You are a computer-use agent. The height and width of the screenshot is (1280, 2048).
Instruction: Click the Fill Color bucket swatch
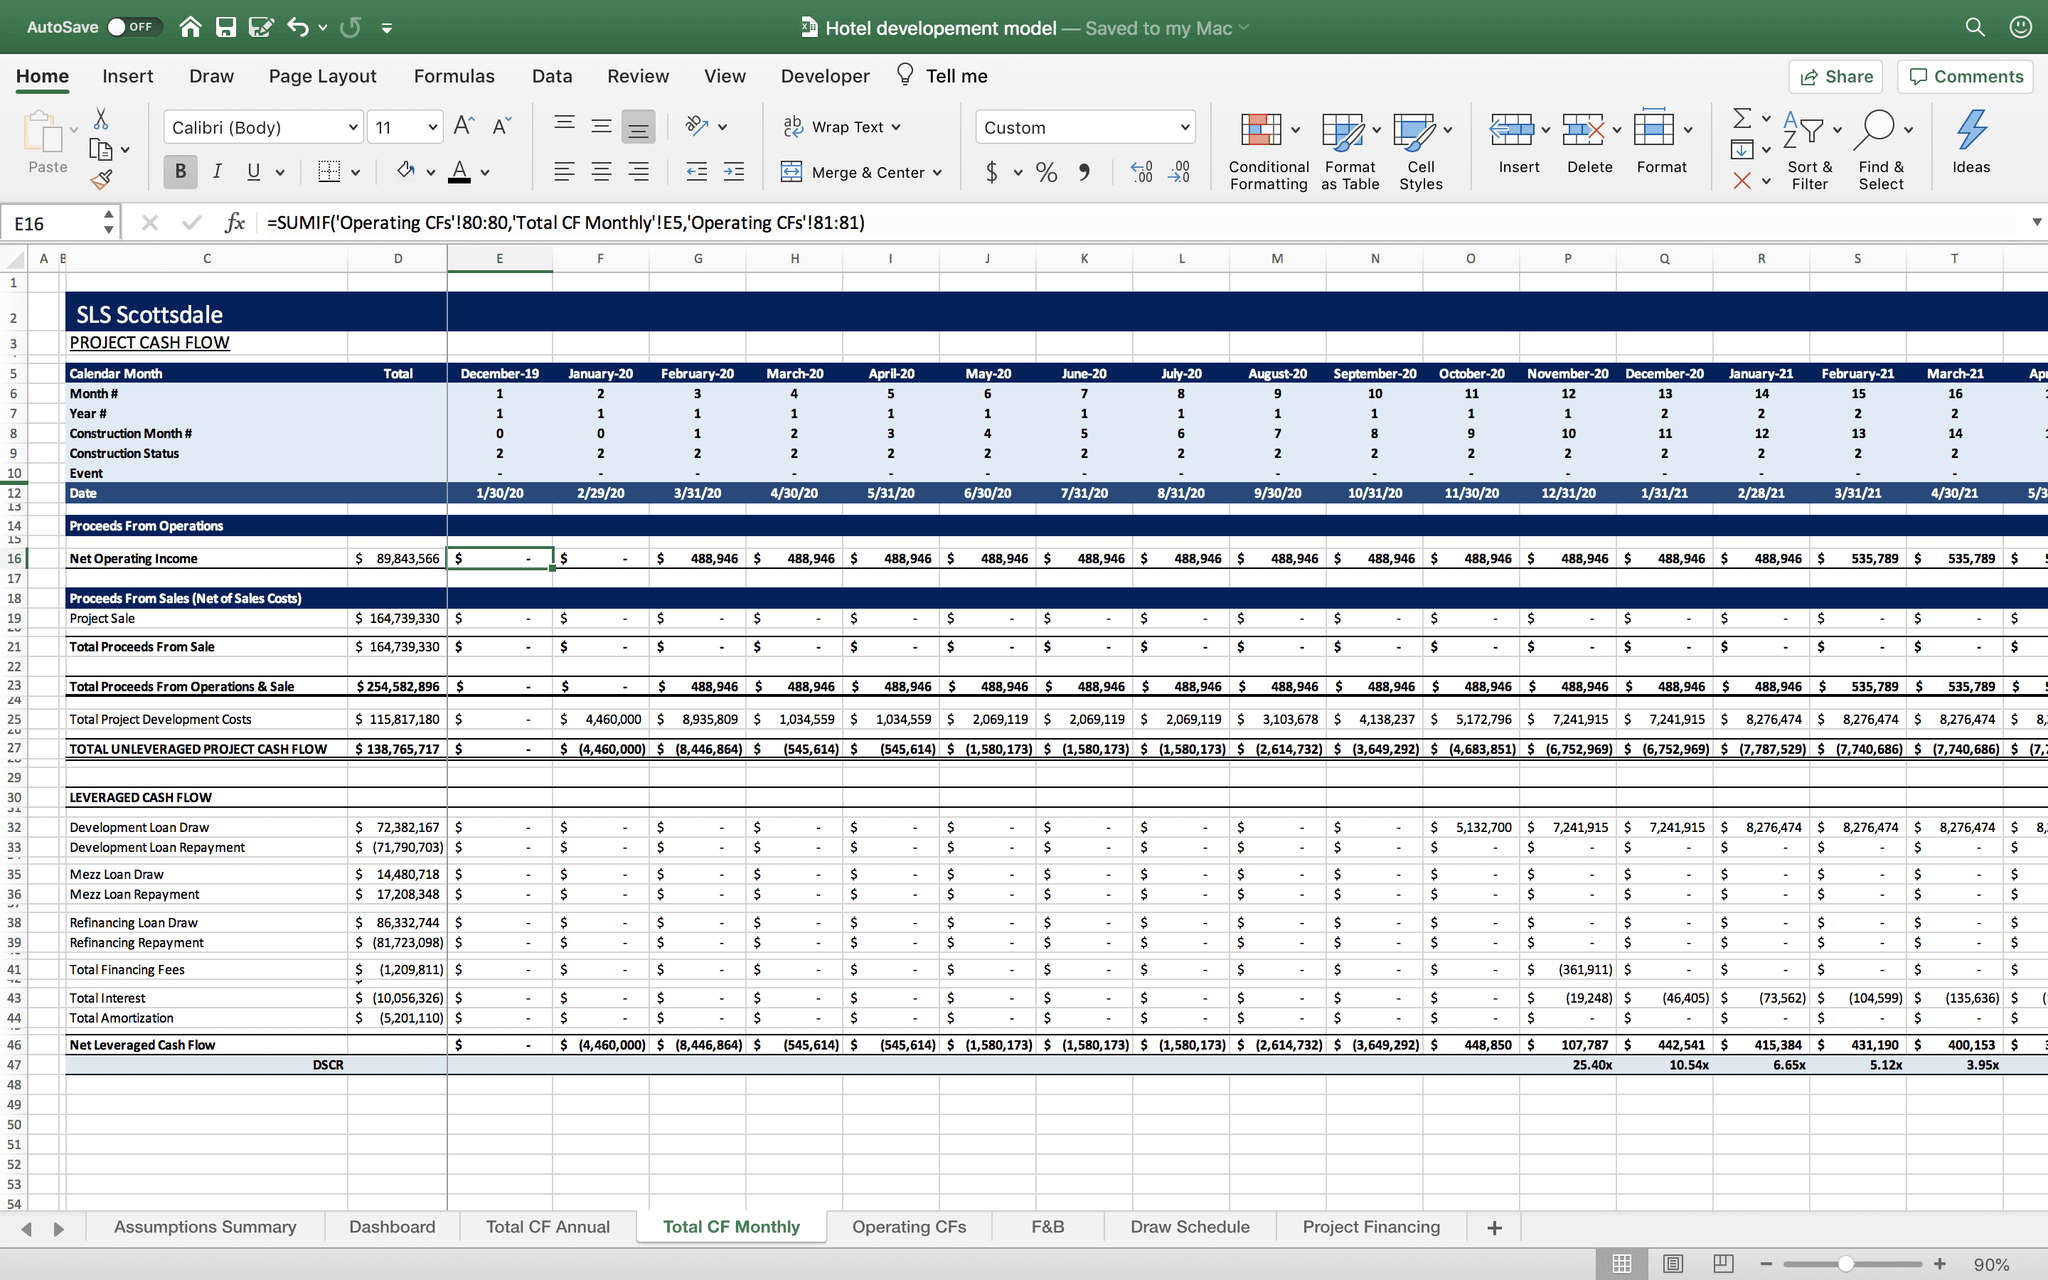click(x=405, y=171)
